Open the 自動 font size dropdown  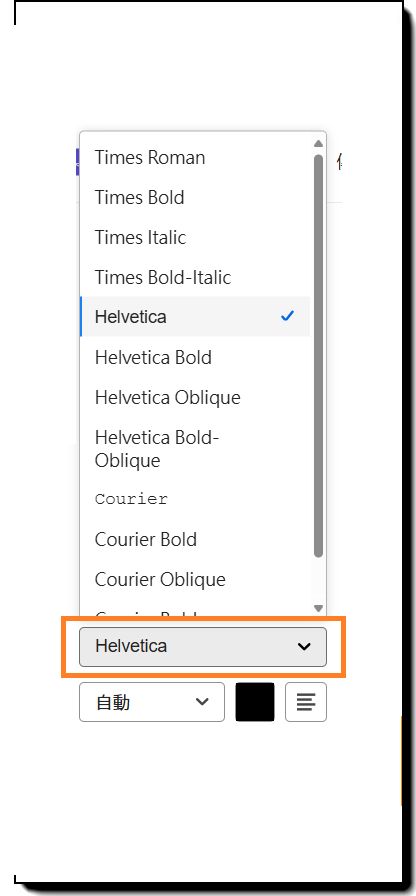[x=152, y=702]
